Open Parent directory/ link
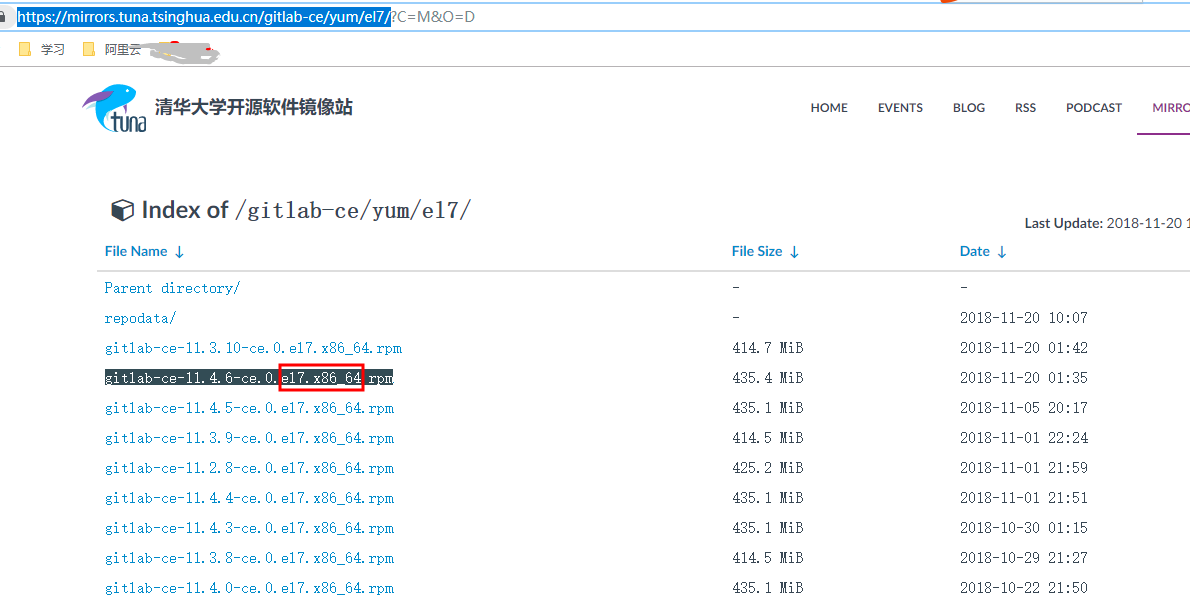 coord(172,288)
